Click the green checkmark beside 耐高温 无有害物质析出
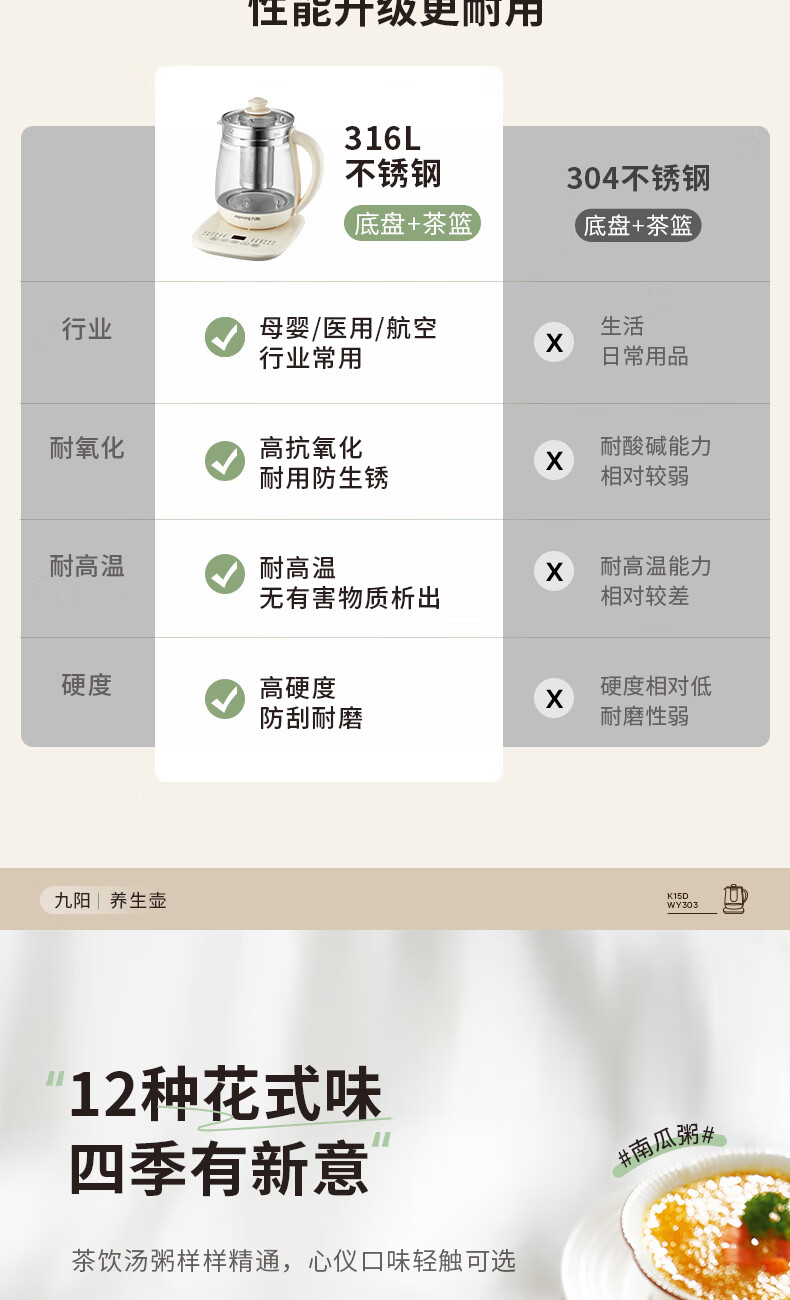The height and width of the screenshot is (1300, 790). coord(225,574)
